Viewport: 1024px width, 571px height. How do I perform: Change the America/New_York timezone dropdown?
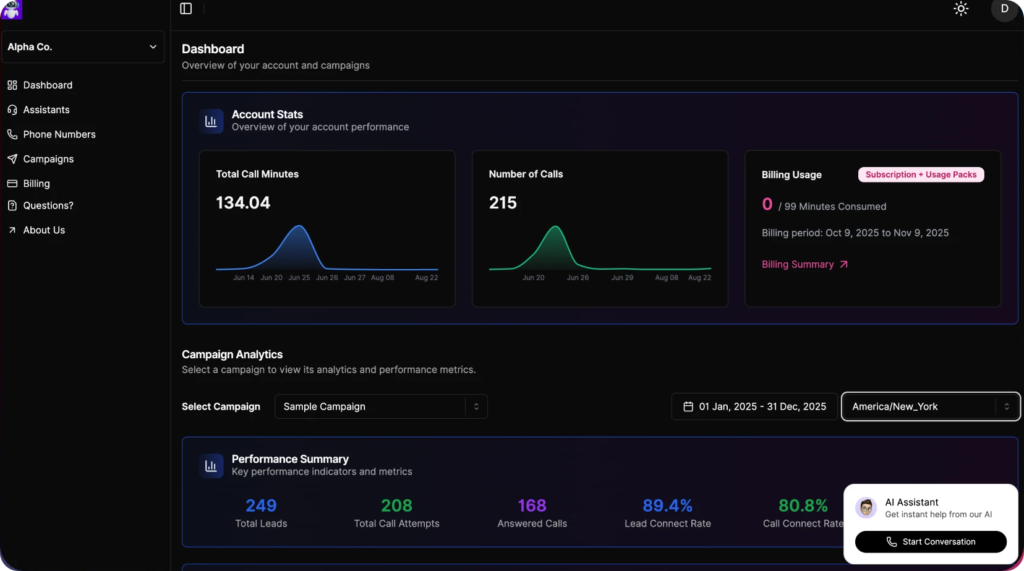click(x=930, y=407)
